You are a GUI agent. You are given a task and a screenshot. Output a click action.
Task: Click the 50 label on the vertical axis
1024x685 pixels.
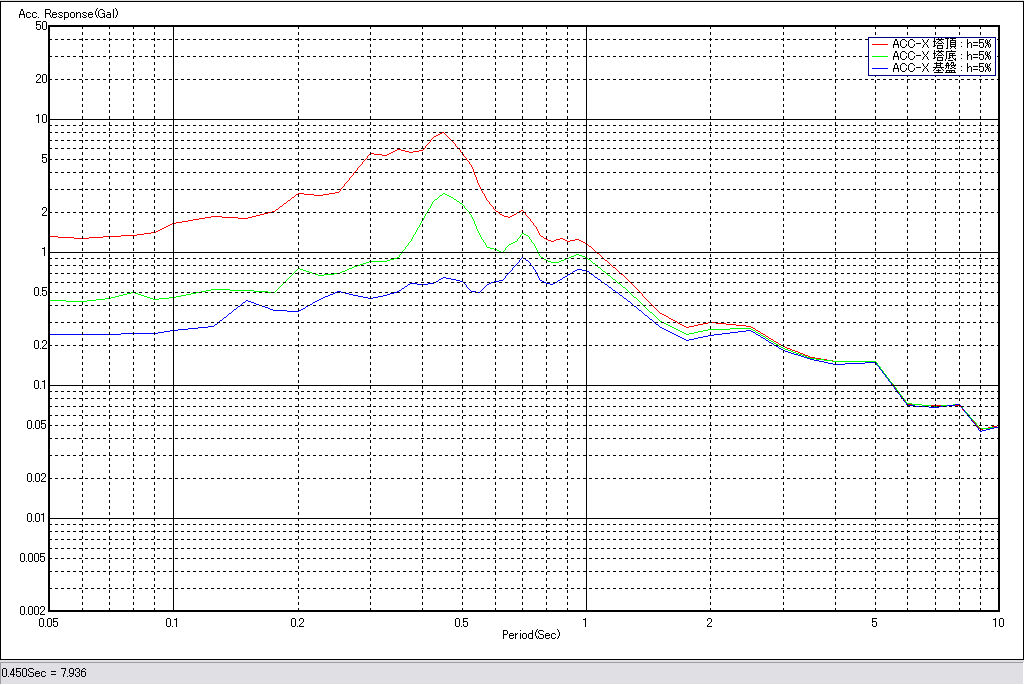click(41, 26)
